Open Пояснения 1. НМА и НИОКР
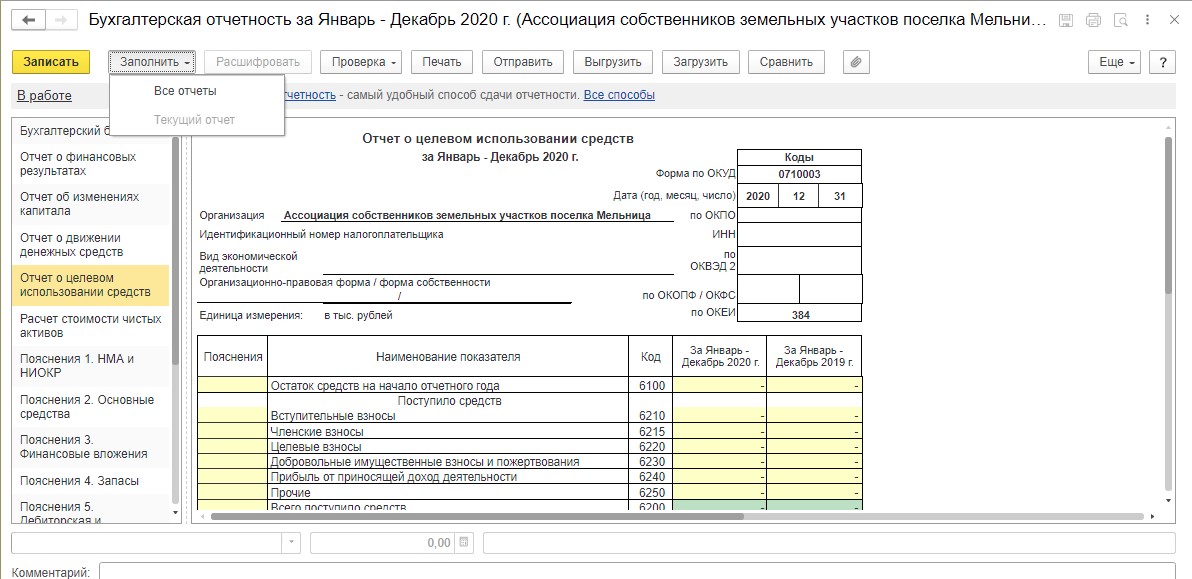 point(90,366)
